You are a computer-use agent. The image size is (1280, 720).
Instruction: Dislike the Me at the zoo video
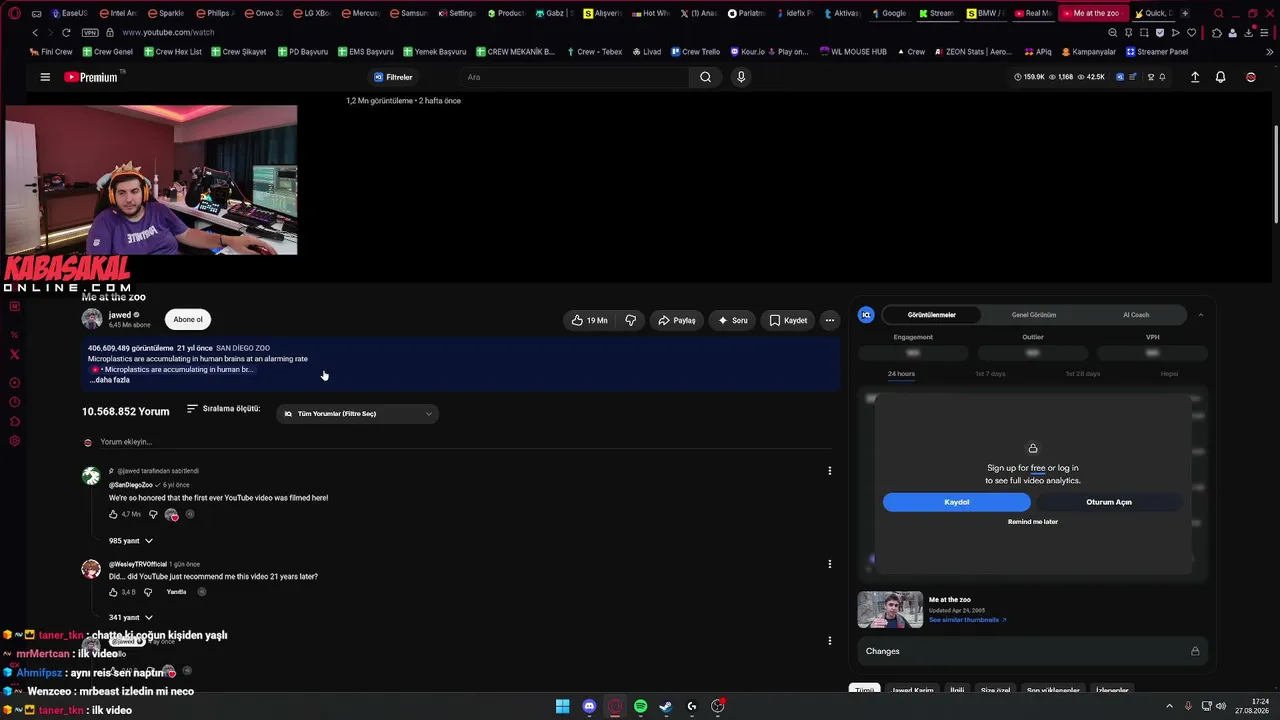(x=631, y=320)
